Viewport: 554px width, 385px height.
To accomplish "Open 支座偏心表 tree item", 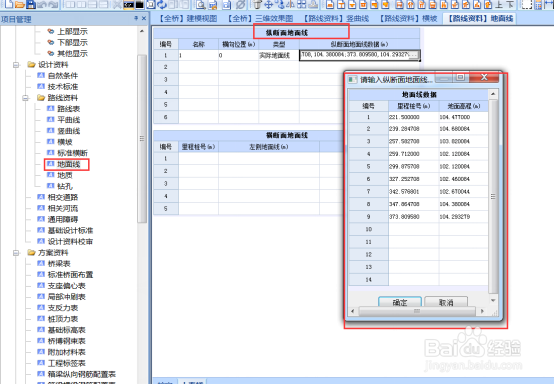I will (x=62, y=286).
